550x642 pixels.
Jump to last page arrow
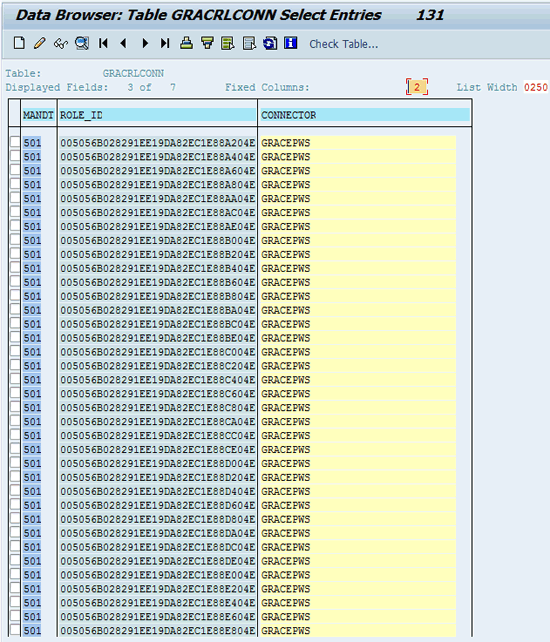click(x=165, y=43)
